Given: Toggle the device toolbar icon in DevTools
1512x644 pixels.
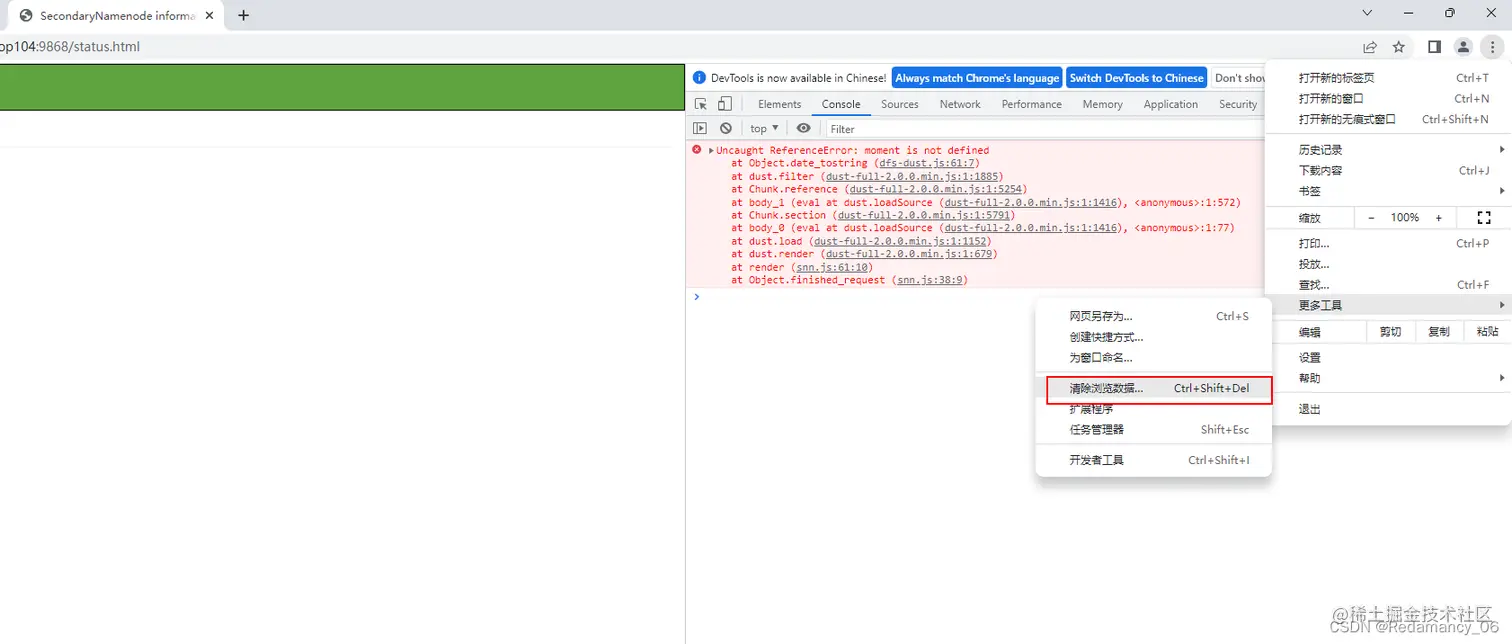Looking at the screenshot, I should pyautogui.click(x=725, y=104).
